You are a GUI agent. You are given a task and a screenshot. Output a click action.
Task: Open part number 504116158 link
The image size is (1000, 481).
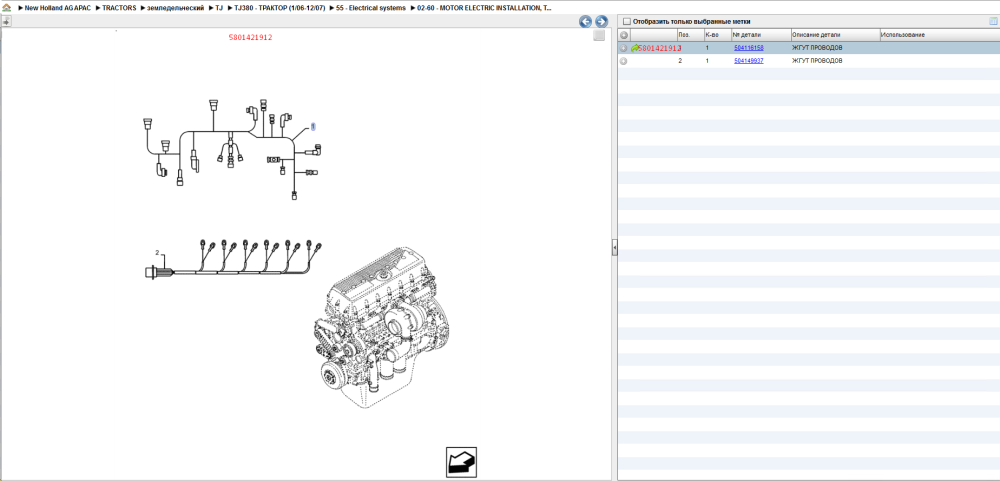[749, 48]
